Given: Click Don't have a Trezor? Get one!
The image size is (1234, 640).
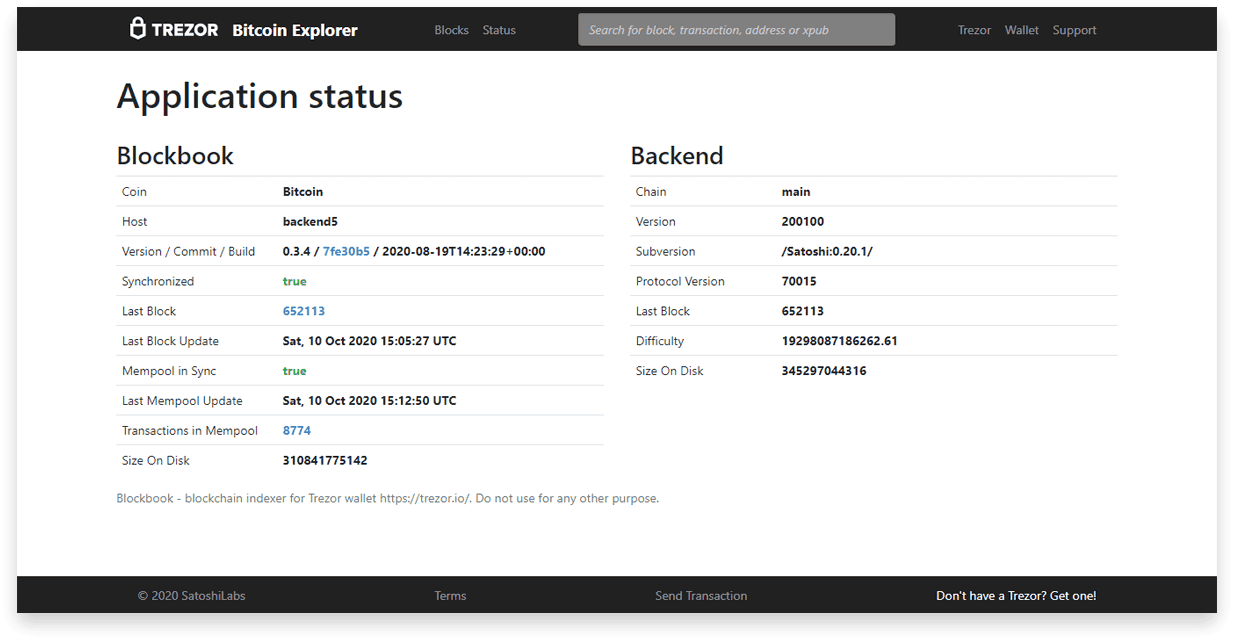Looking at the screenshot, I should tap(1016, 596).
